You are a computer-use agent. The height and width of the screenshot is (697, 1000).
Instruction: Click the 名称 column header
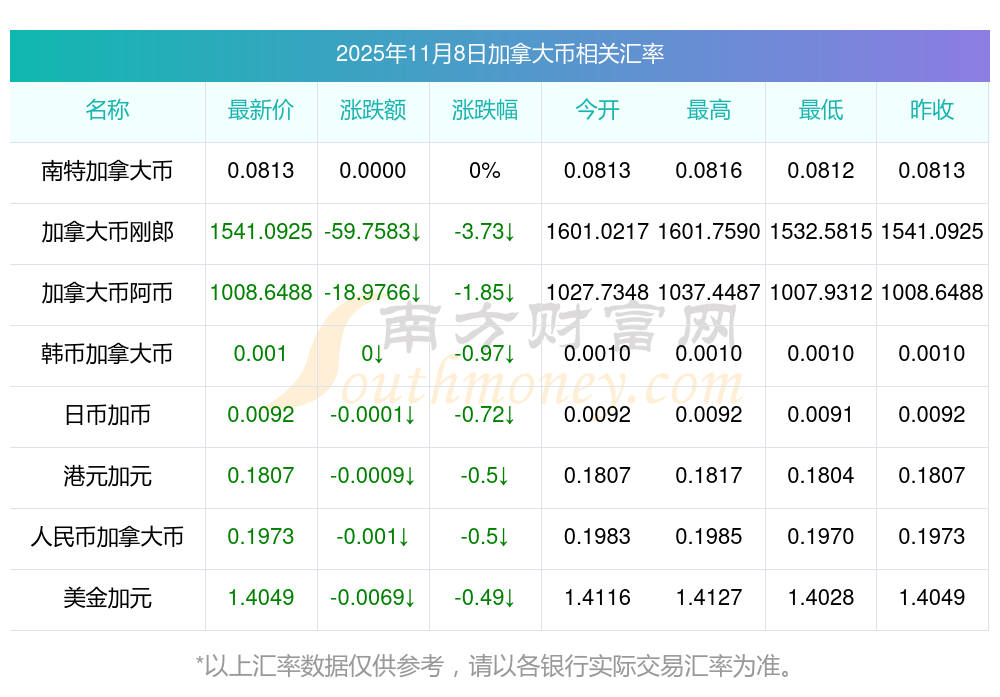(107, 111)
